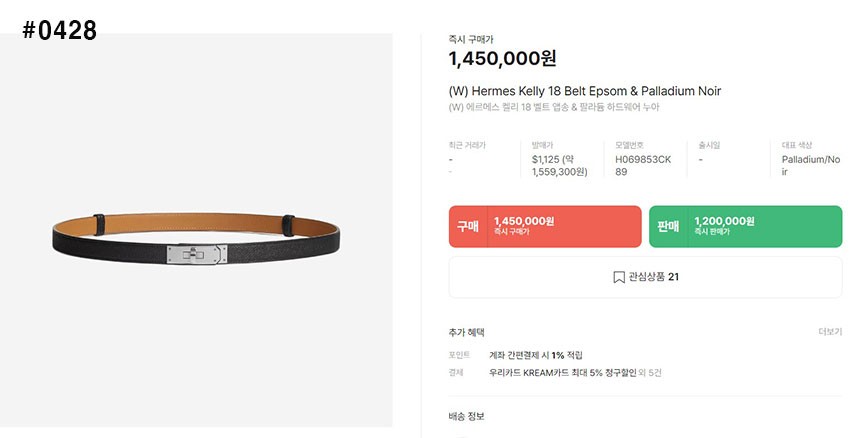This screenshot has height=438, width=860.
Task: Click the English title Hermes Kelly 18 Belt
Action: coord(585,91)
